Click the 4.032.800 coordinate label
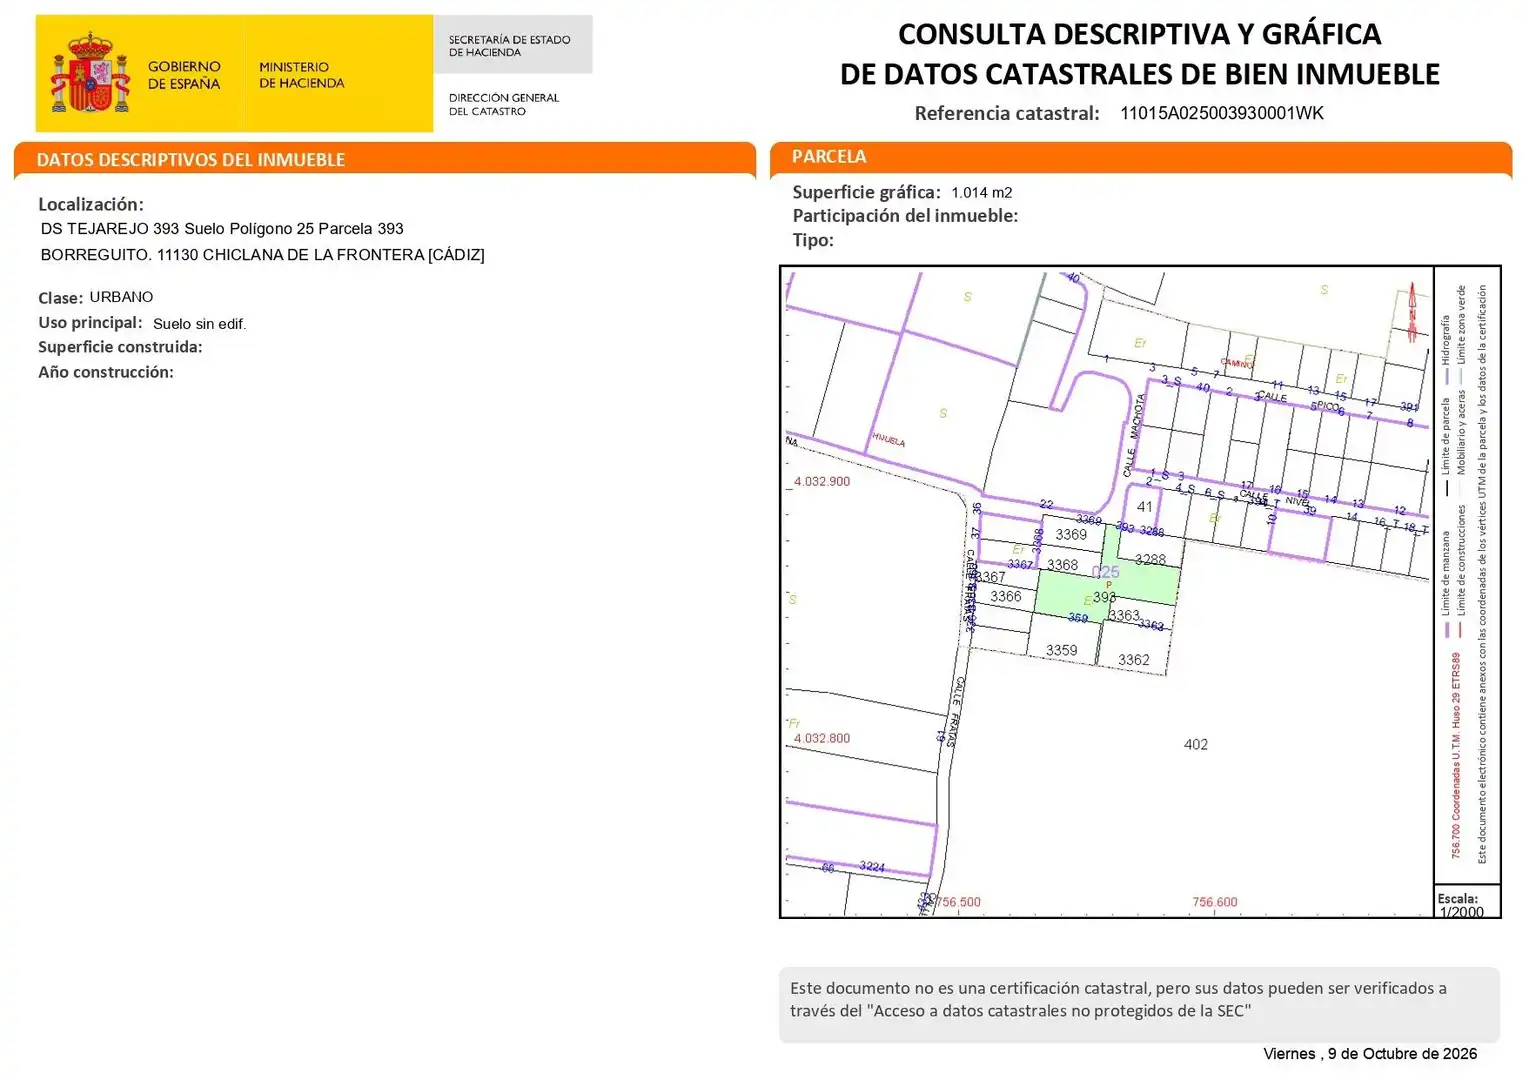 coord(822,738)
